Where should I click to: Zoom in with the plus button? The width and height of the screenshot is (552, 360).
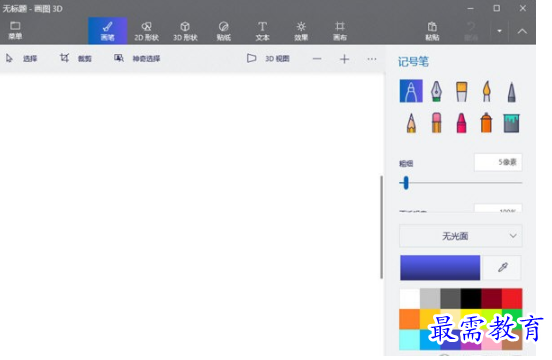click(344, 59)
